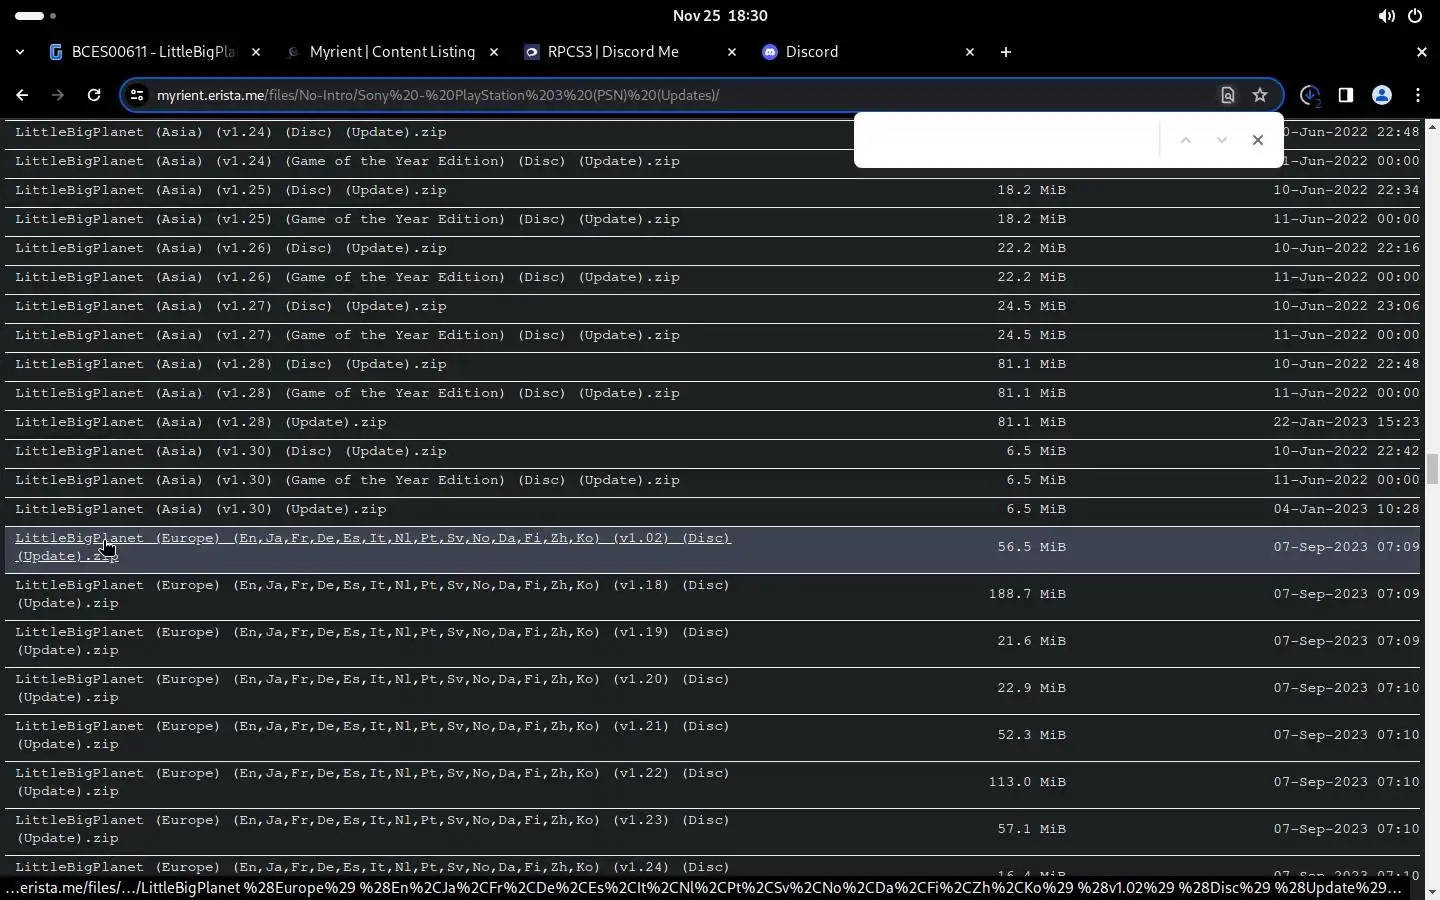This screenshot has height=900, width=1440.
Task: Open Asia v1.27 Game of the Year Edition zip
Action: tap(347, 335)
